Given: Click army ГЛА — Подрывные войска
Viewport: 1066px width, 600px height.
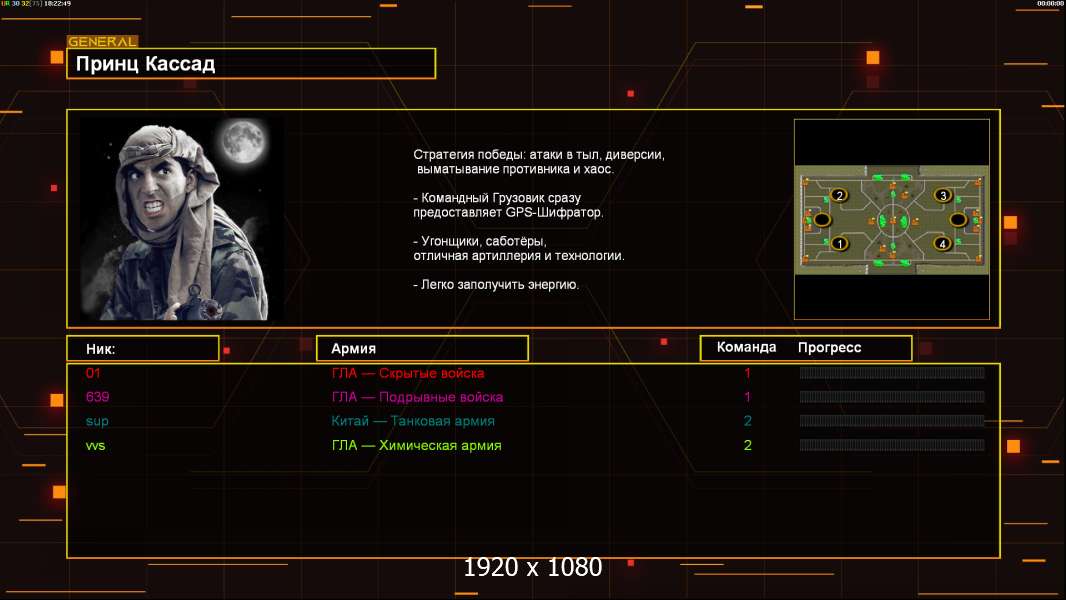Looking at the screenshot, I should (417, 397).
